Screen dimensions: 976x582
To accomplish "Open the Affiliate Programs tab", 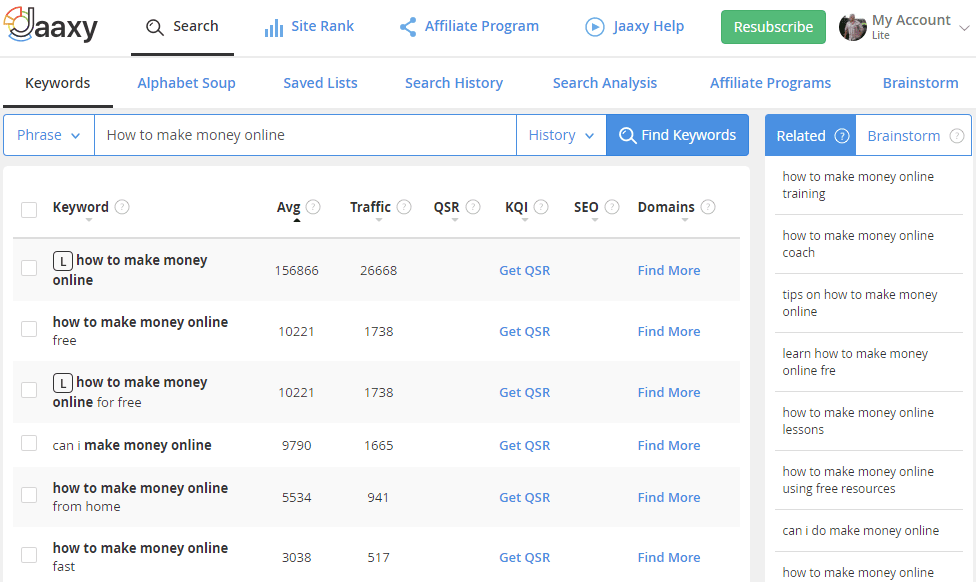I will 770,83.
